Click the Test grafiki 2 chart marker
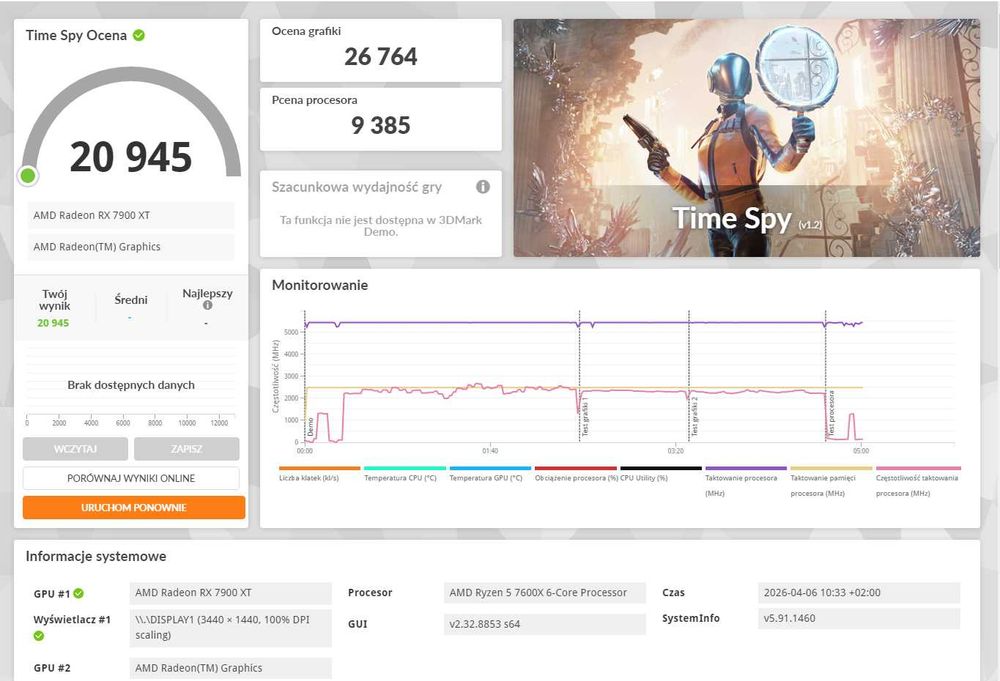Screen dimensions: 1000x681 click(695, 418)
